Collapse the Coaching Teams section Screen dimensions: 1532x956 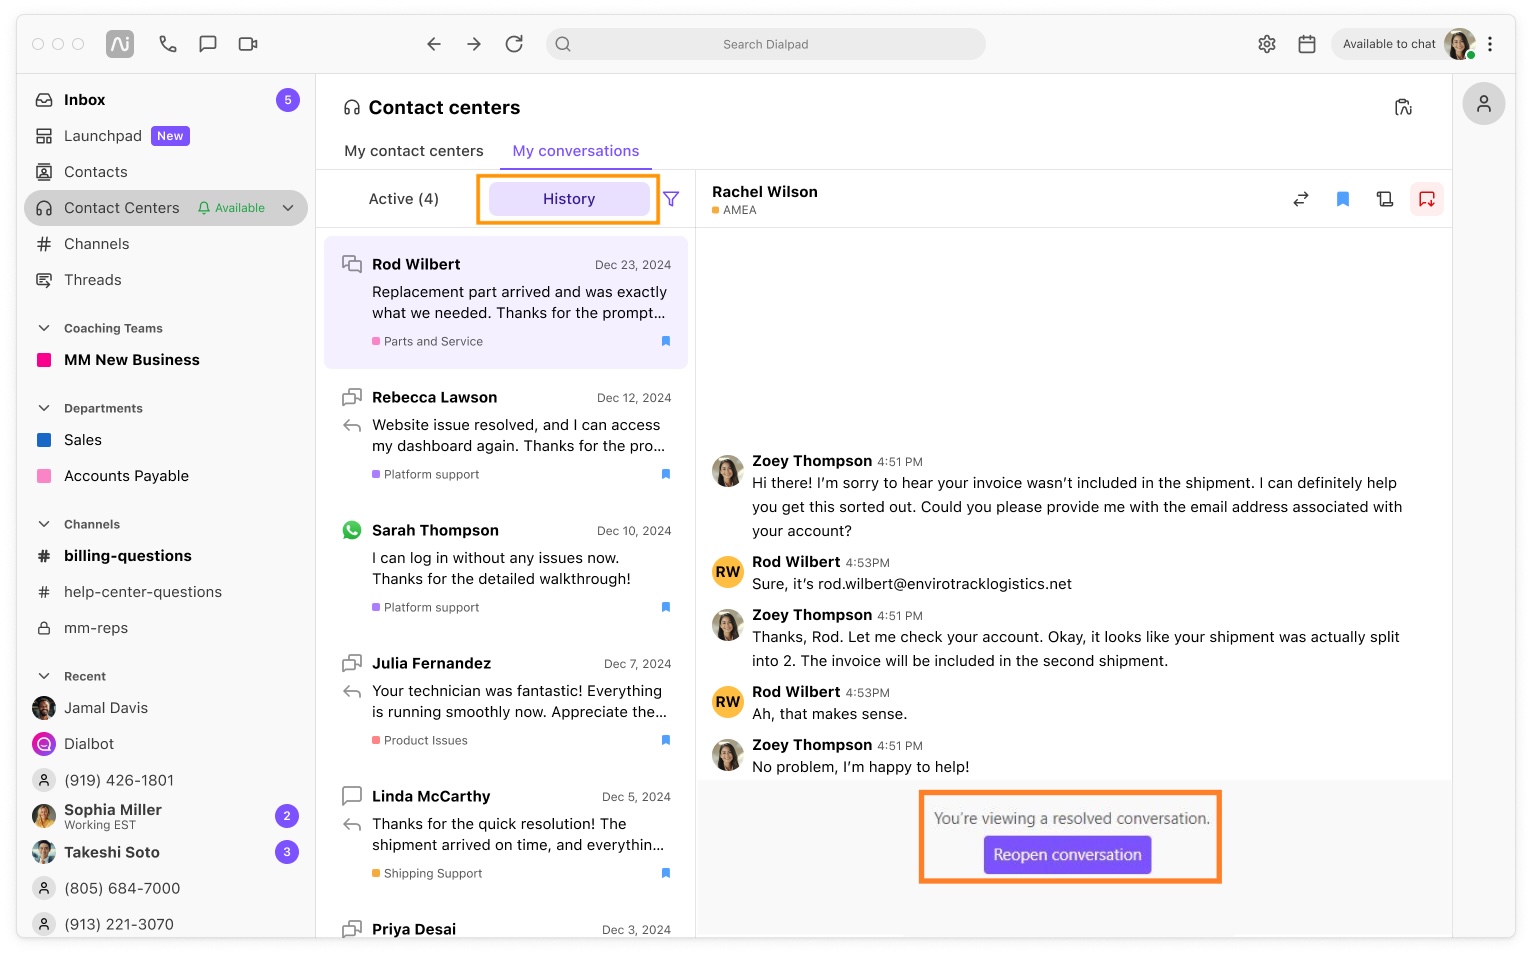click(44, 328)
